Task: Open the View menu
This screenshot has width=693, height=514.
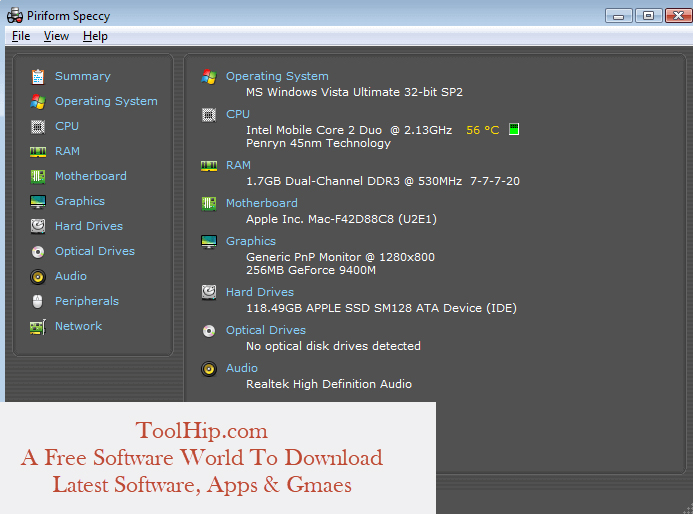Action: tap(56, 36)
